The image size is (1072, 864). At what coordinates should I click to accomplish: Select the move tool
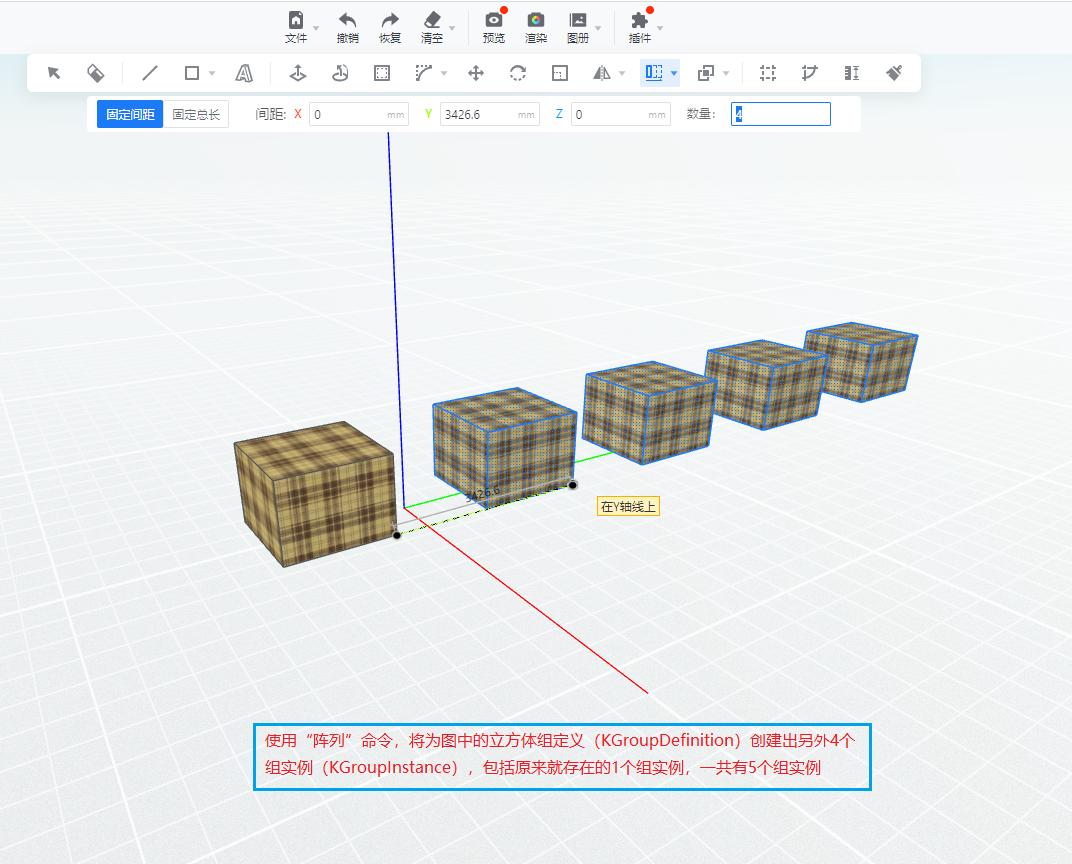[476, 72]
